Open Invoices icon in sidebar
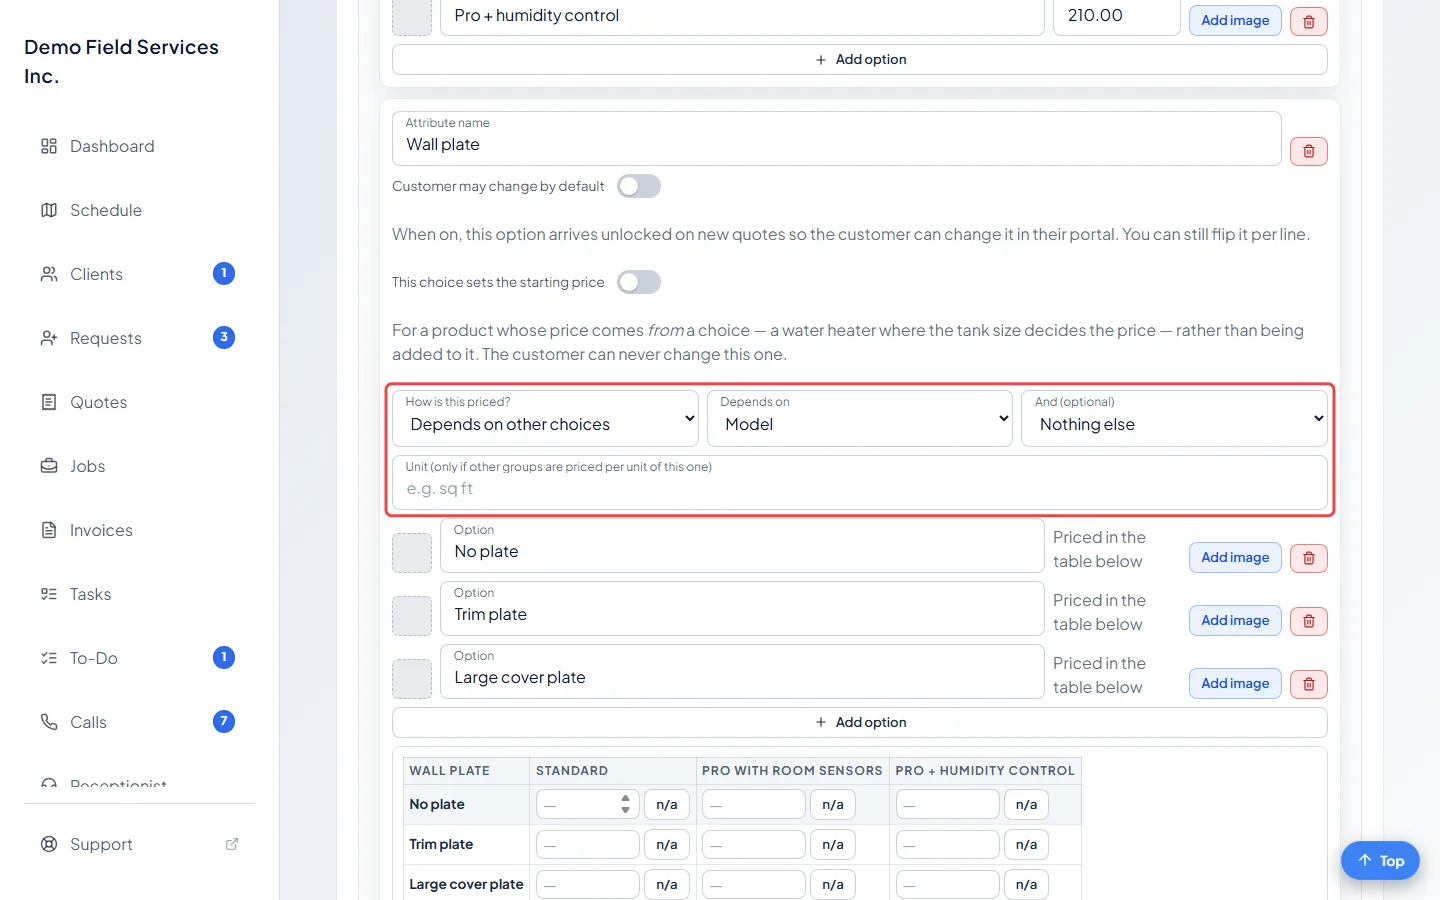The width and height of the screenshot is (1440, 900). [x=49, y=530]
